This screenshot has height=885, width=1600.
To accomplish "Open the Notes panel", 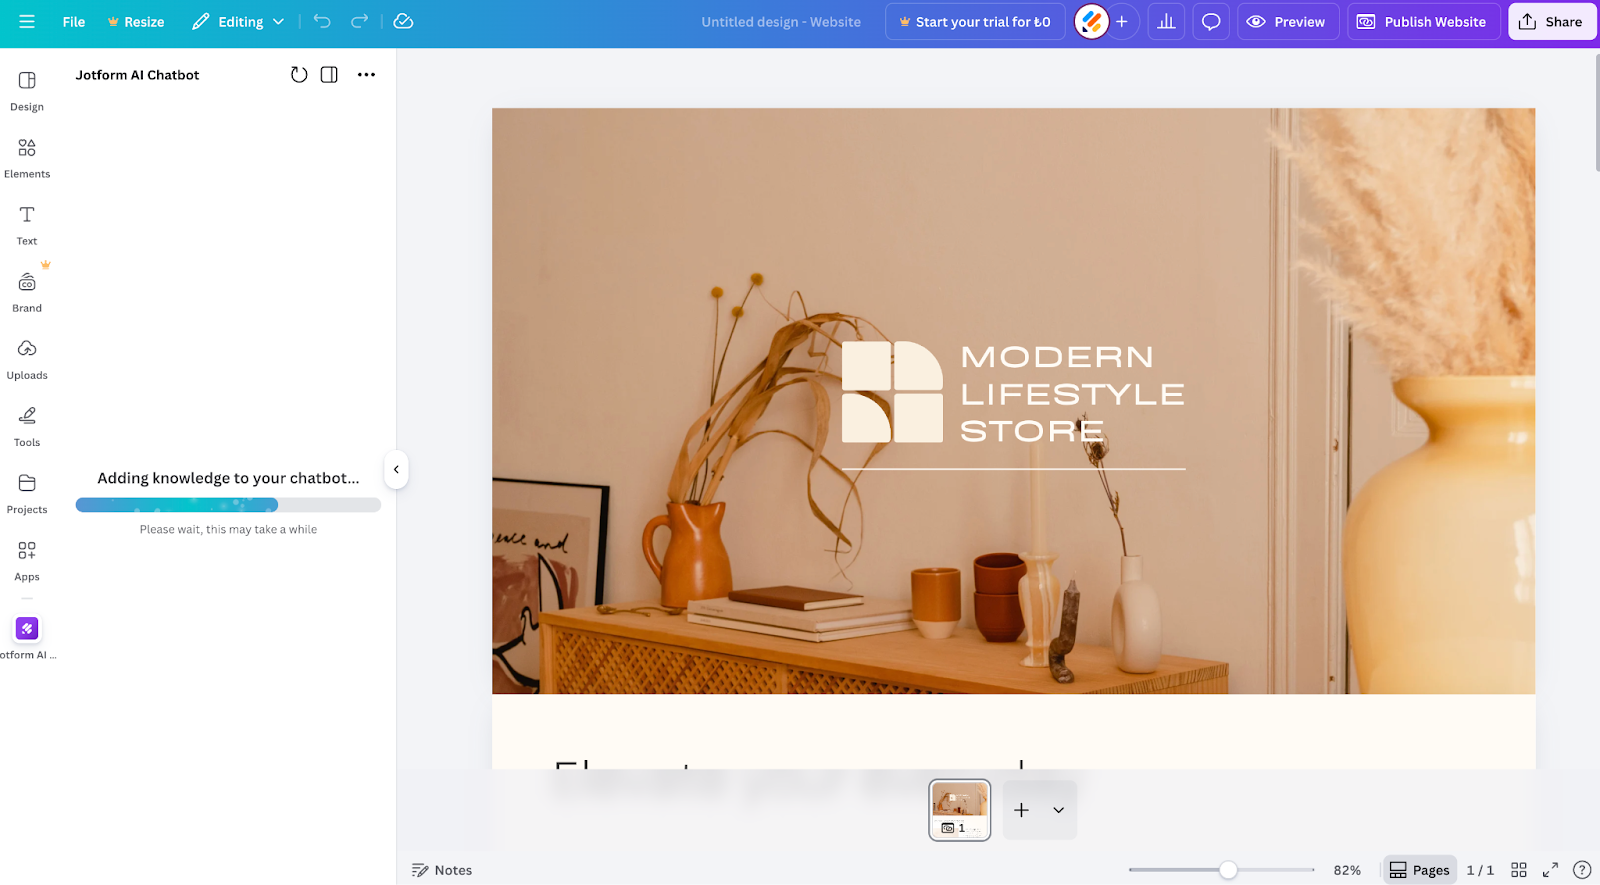I will pyautogui.click(x=442, y=870).
